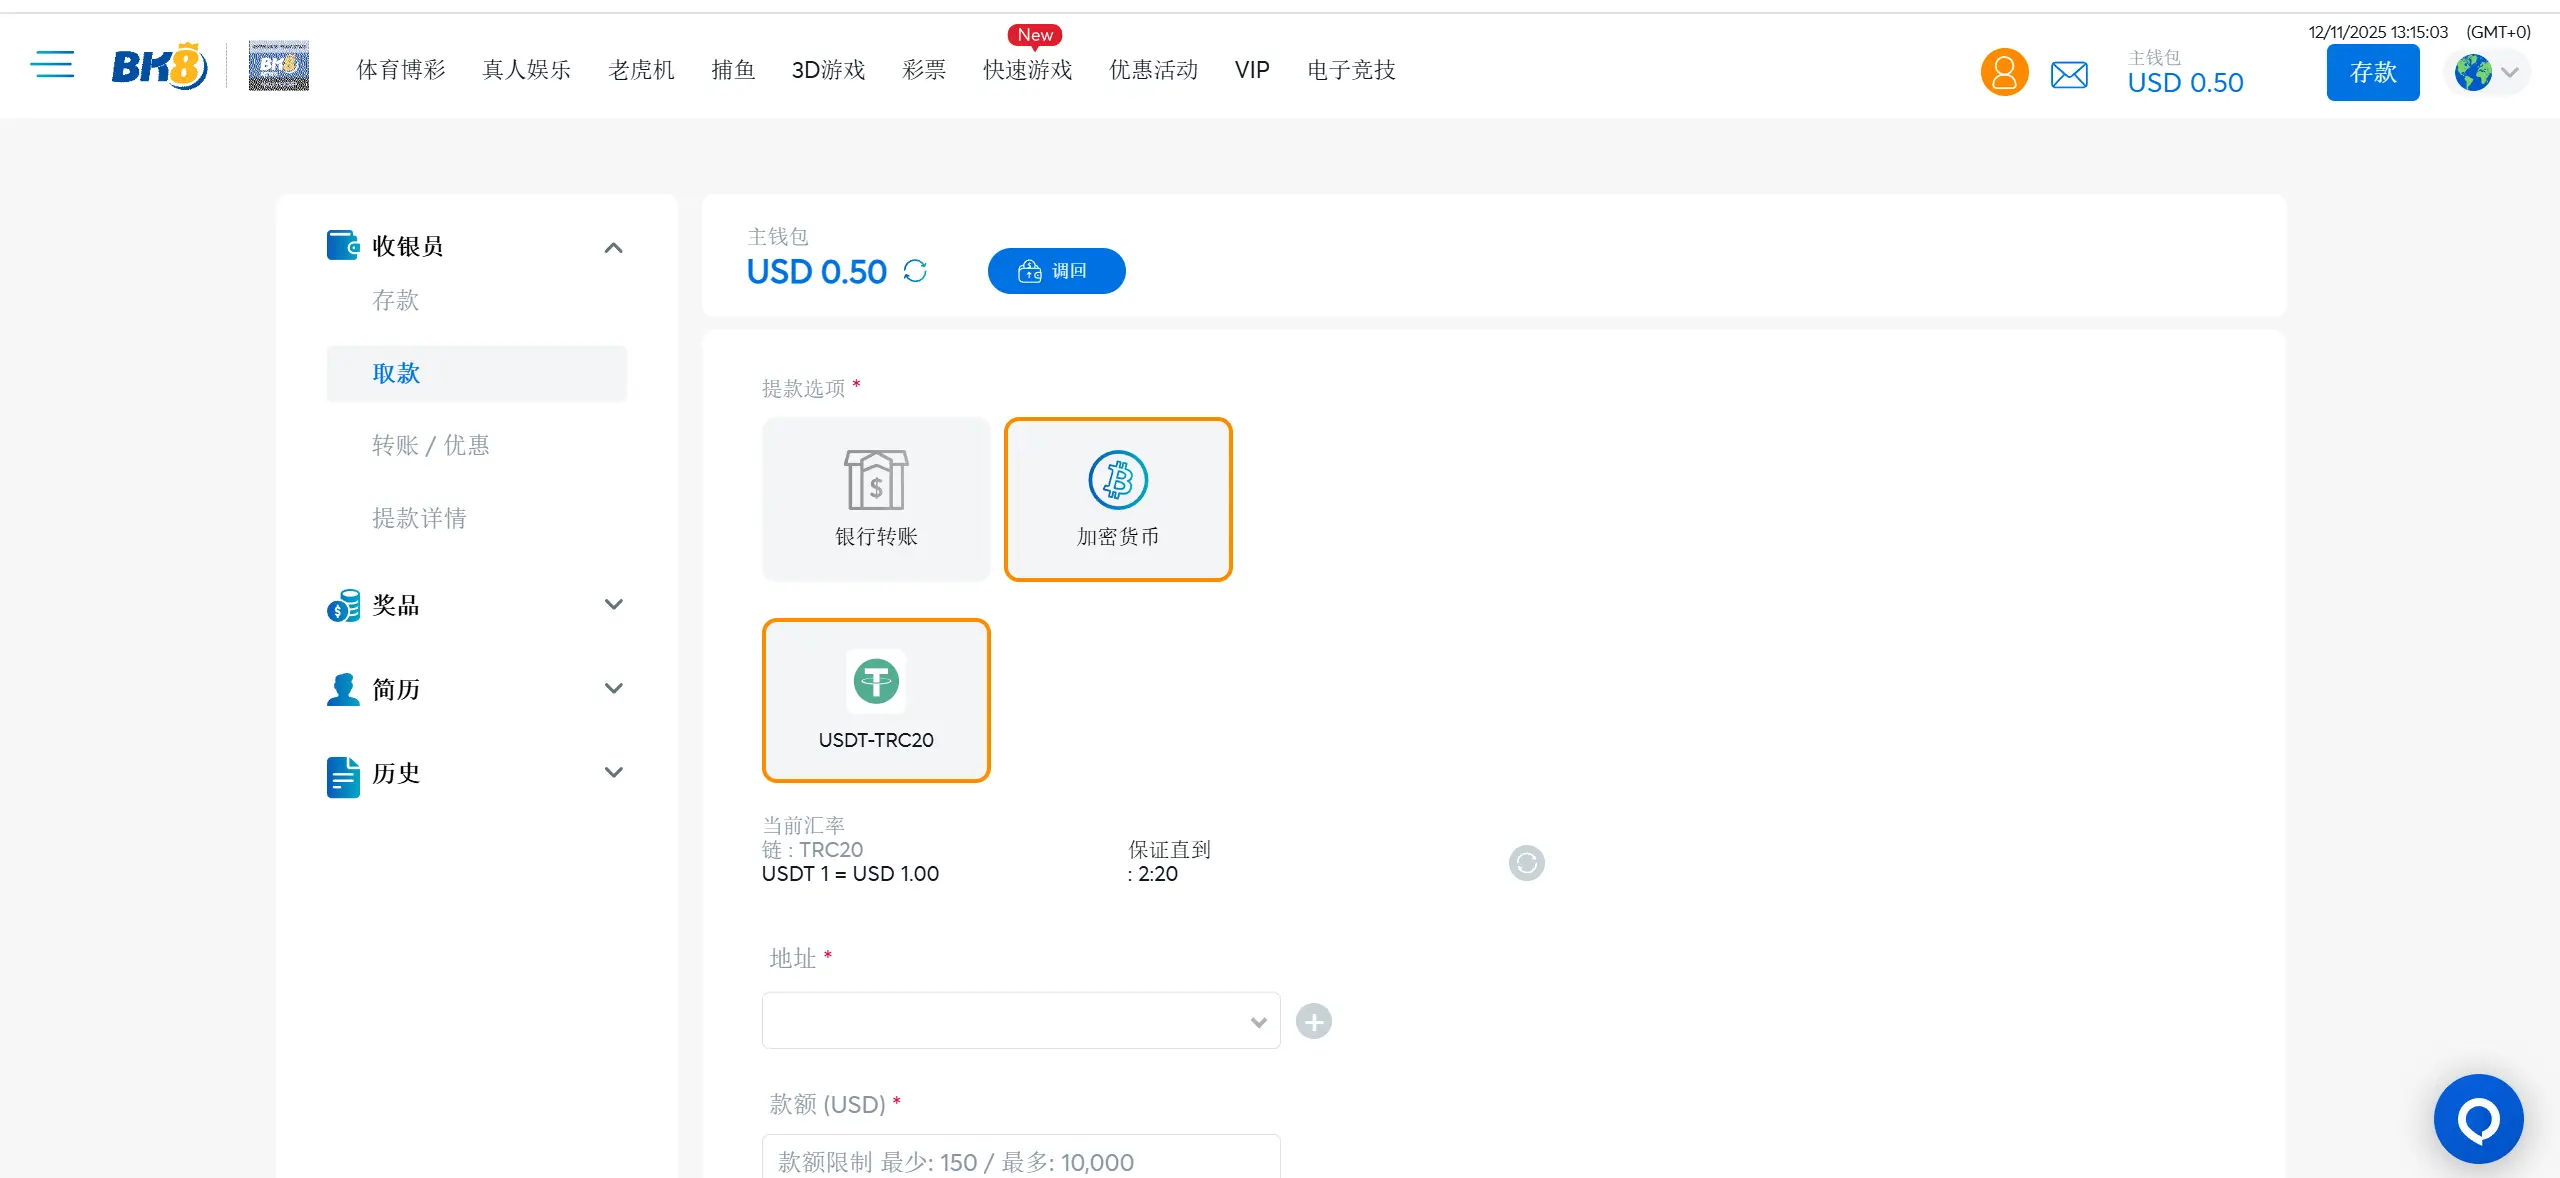The width and height of the screenshot is (2560, 1178).
Task: Click the plus icon beside the address dropdown
Action: 1313,1021
